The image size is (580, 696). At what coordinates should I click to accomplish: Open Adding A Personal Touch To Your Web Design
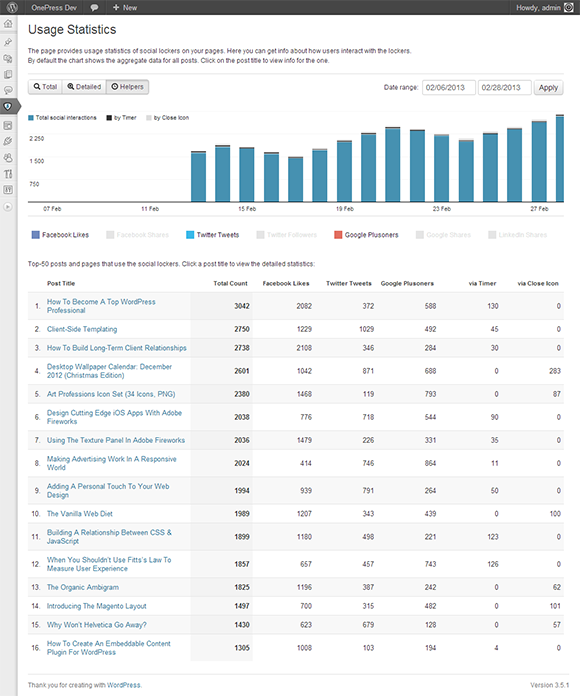click(x=108, y=490)
